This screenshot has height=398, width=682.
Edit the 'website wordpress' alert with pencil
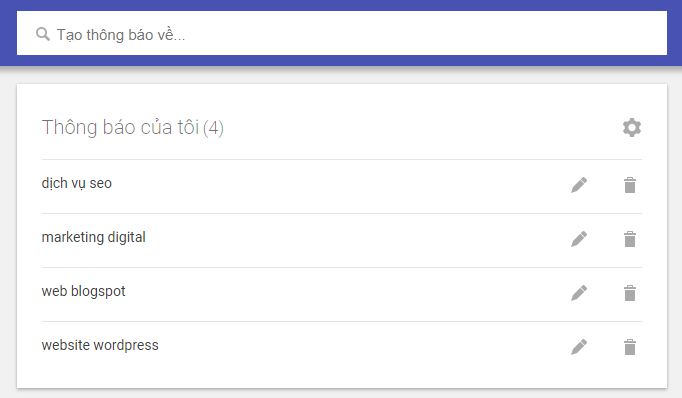[x=579, y=347]
